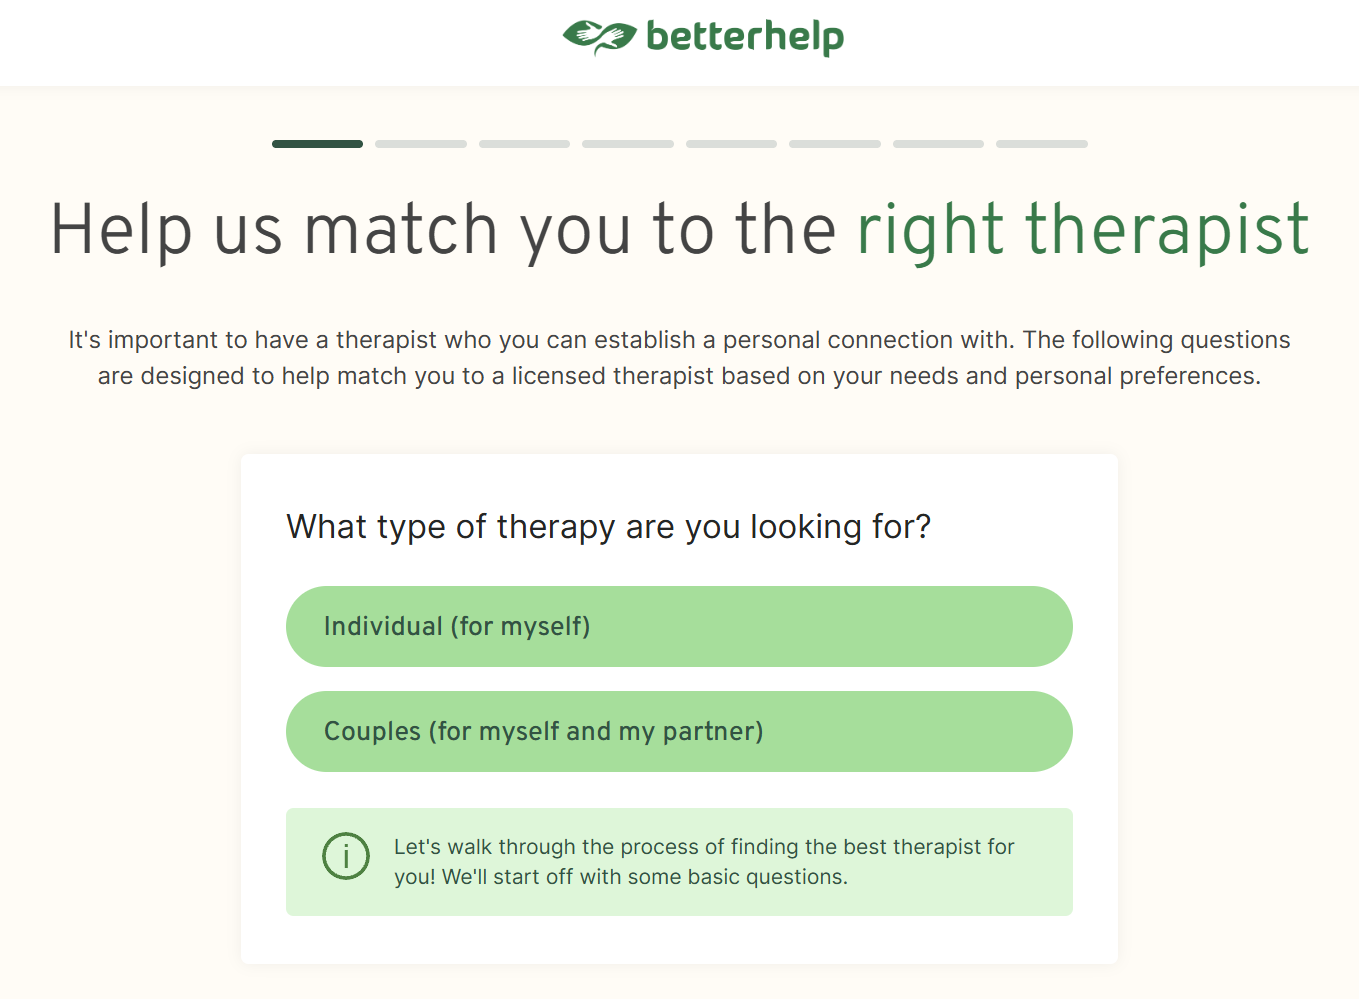
Task: Open the homepage via the betterhelp wordmark
Action: click(744, 38)
